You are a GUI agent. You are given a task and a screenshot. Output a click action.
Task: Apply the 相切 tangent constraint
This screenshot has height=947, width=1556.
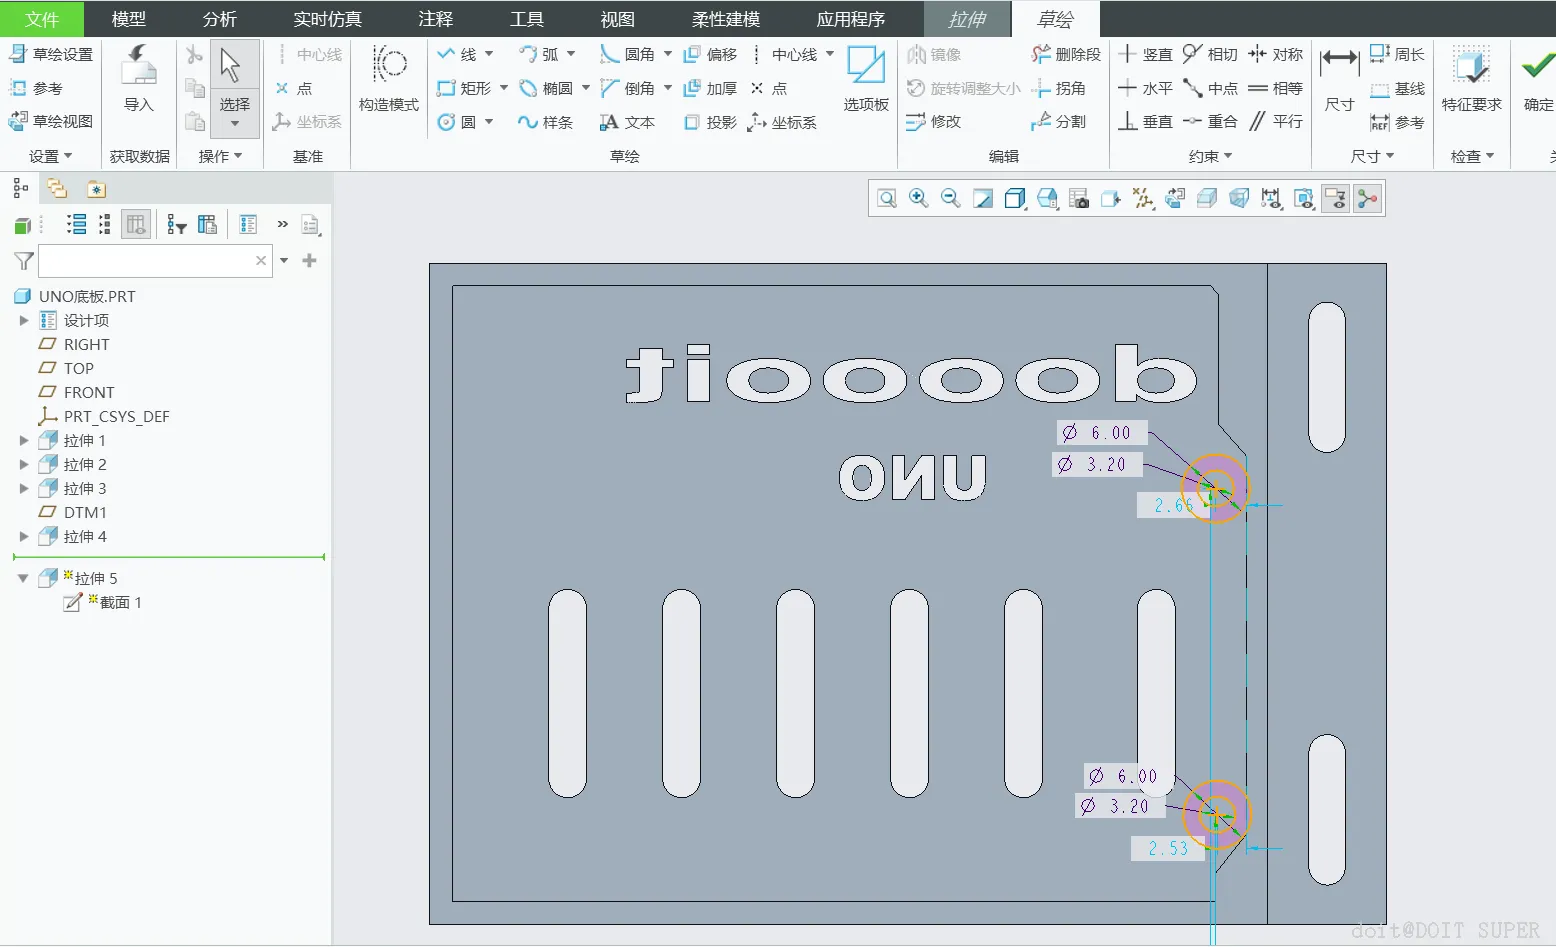point(1210,54)
